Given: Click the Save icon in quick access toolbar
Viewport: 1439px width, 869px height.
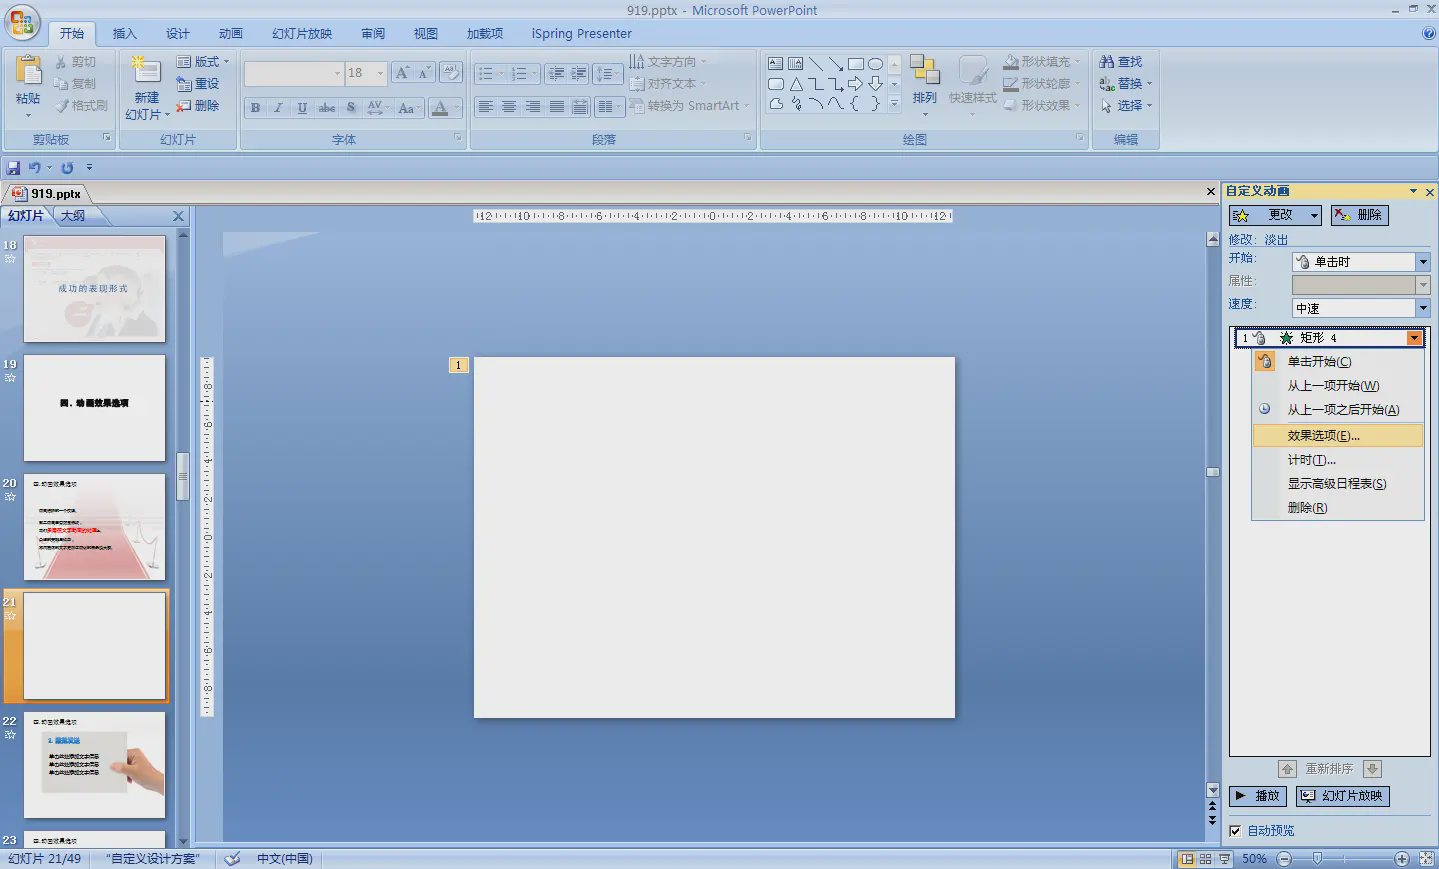Looking at the screenshot, I should point(13,168).
